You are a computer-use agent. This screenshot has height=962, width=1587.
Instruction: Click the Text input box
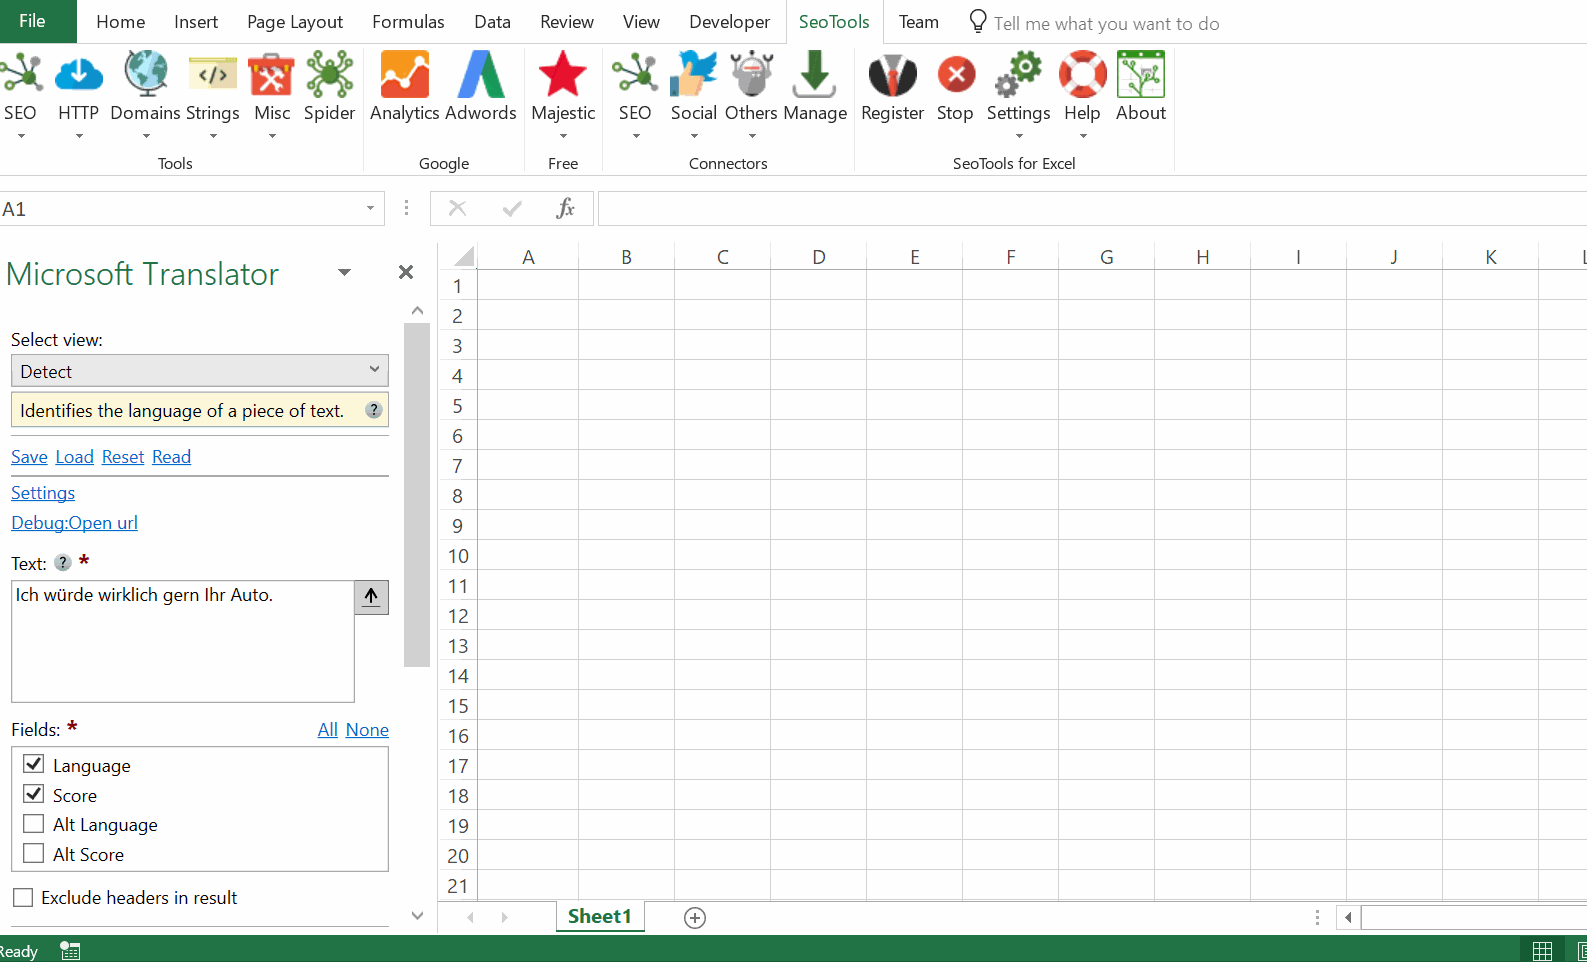point(183,641)
